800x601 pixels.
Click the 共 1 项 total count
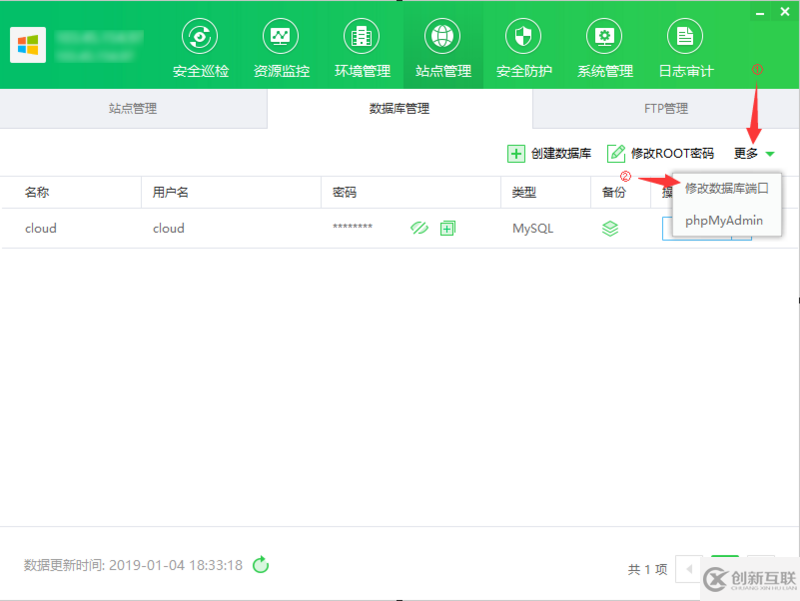click(647, 569)
